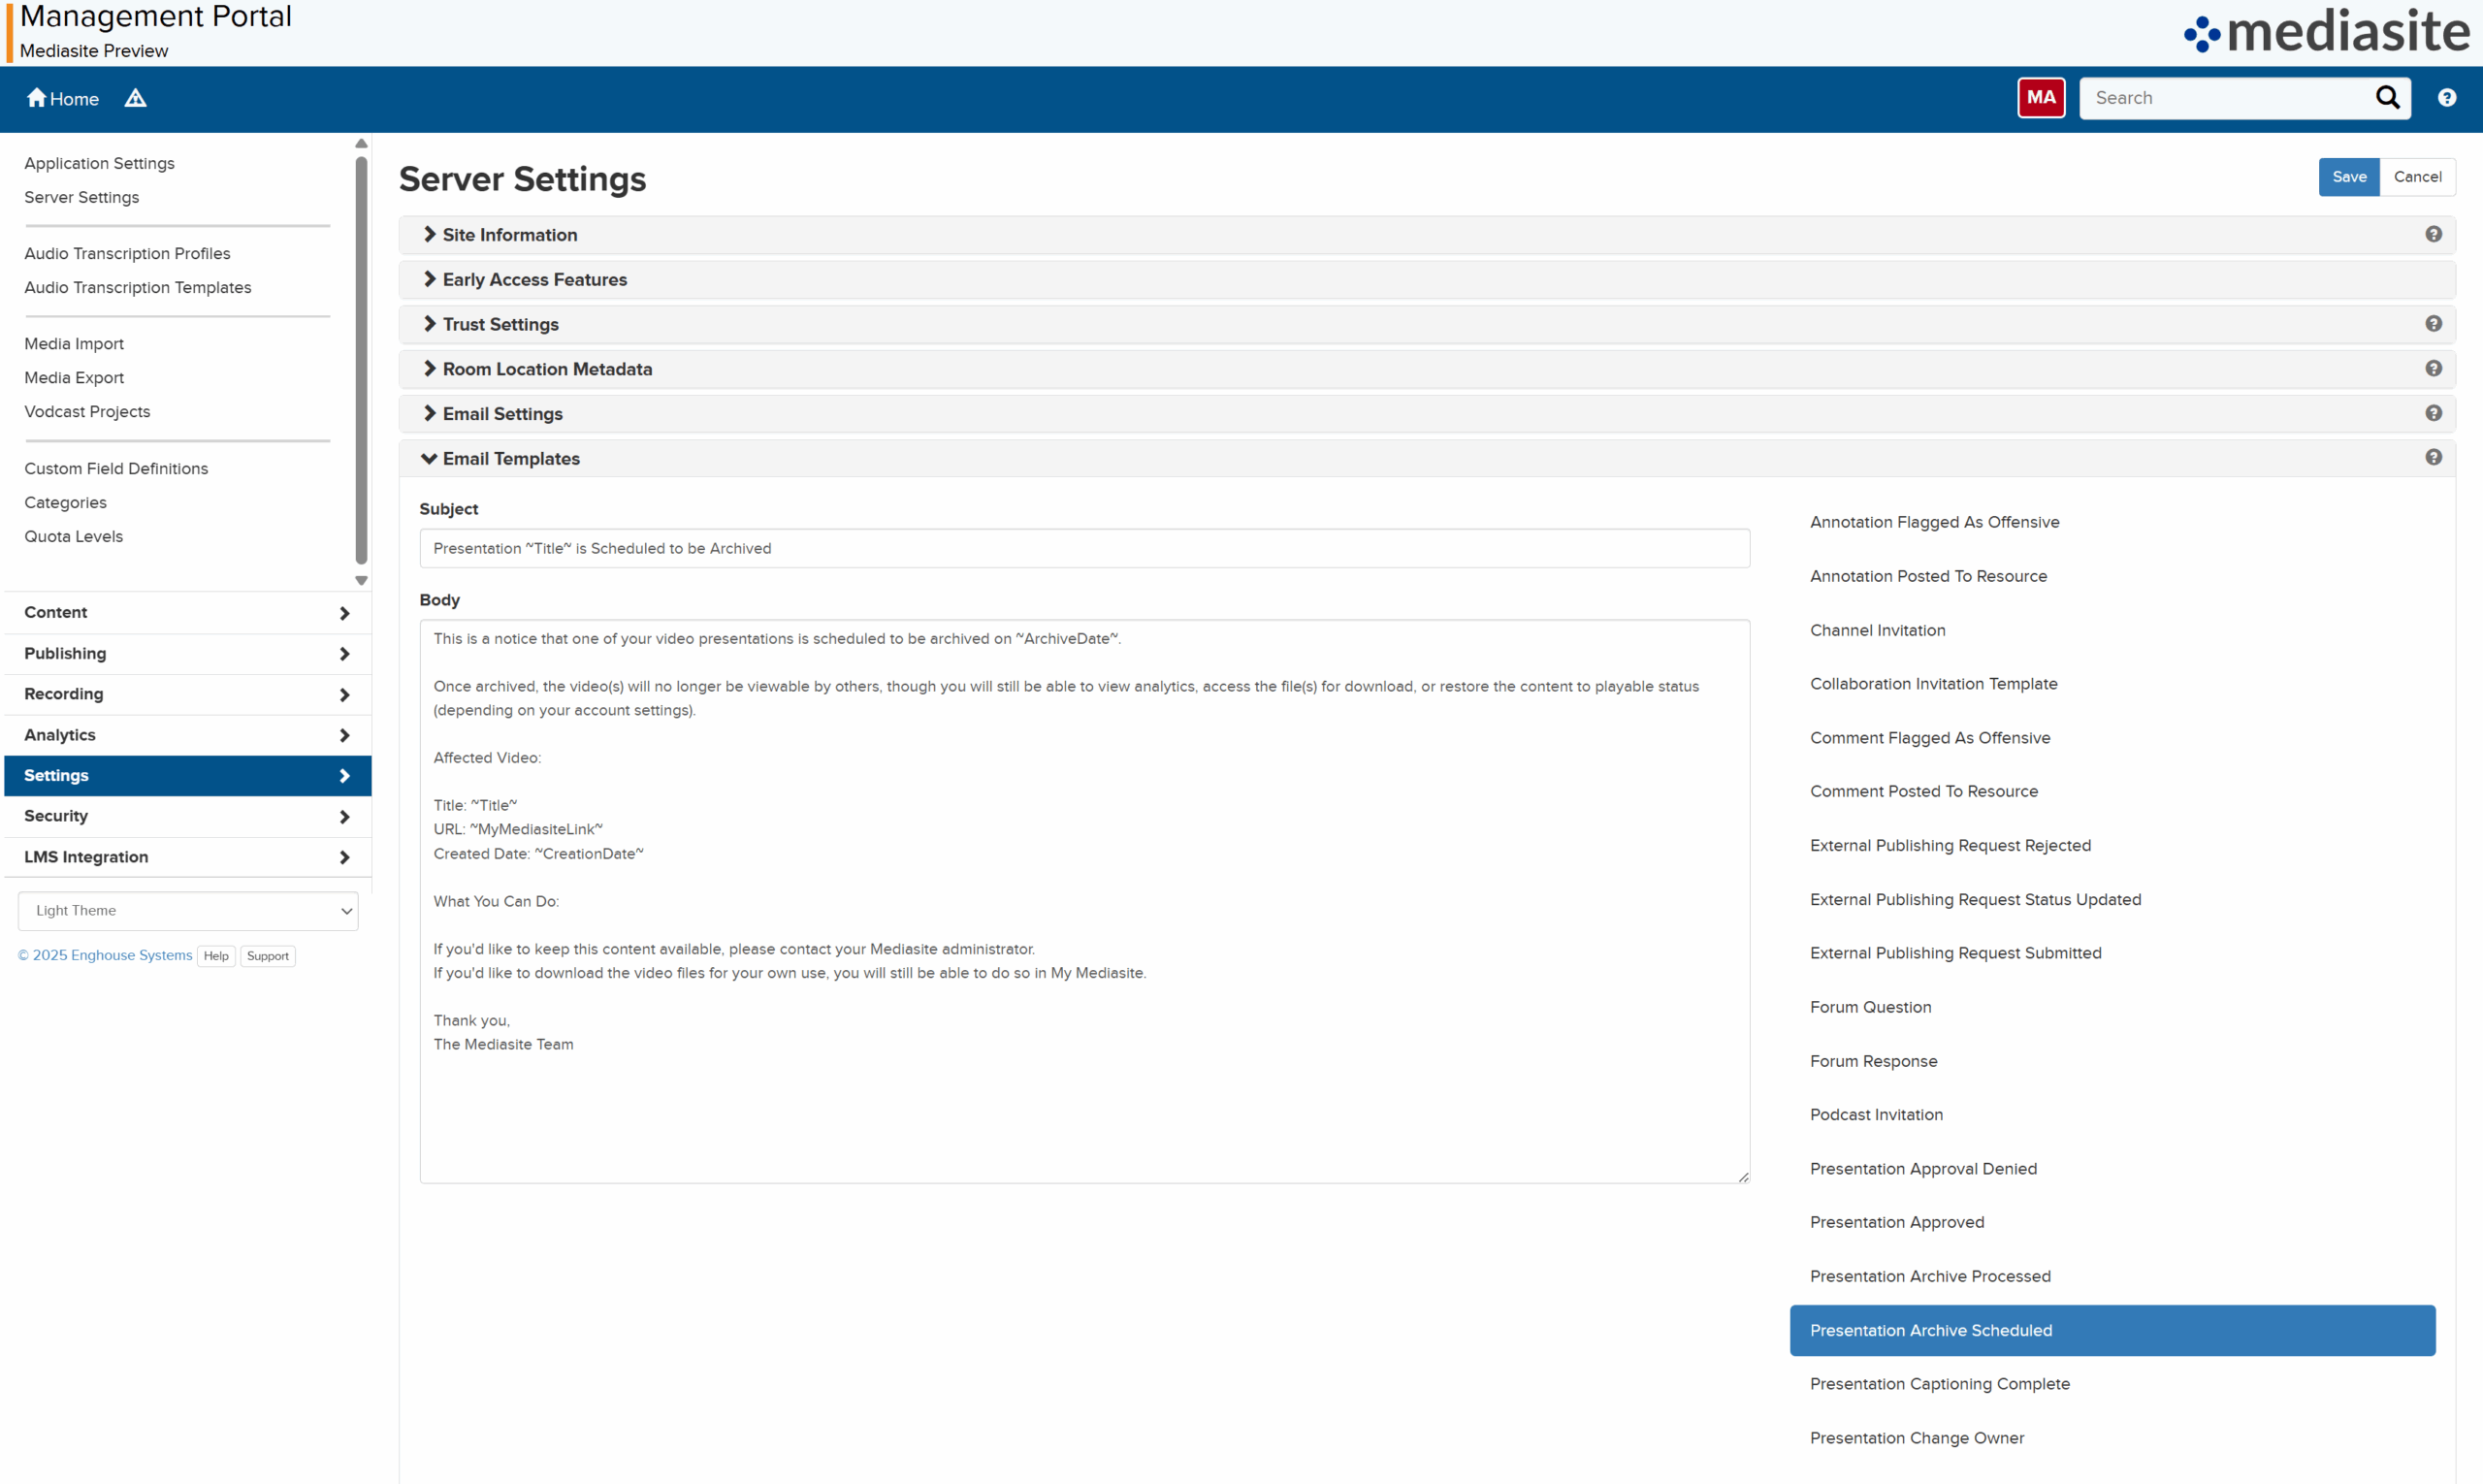
Task: Open the warning triangle alerts icon
Action: coord(135,98)
